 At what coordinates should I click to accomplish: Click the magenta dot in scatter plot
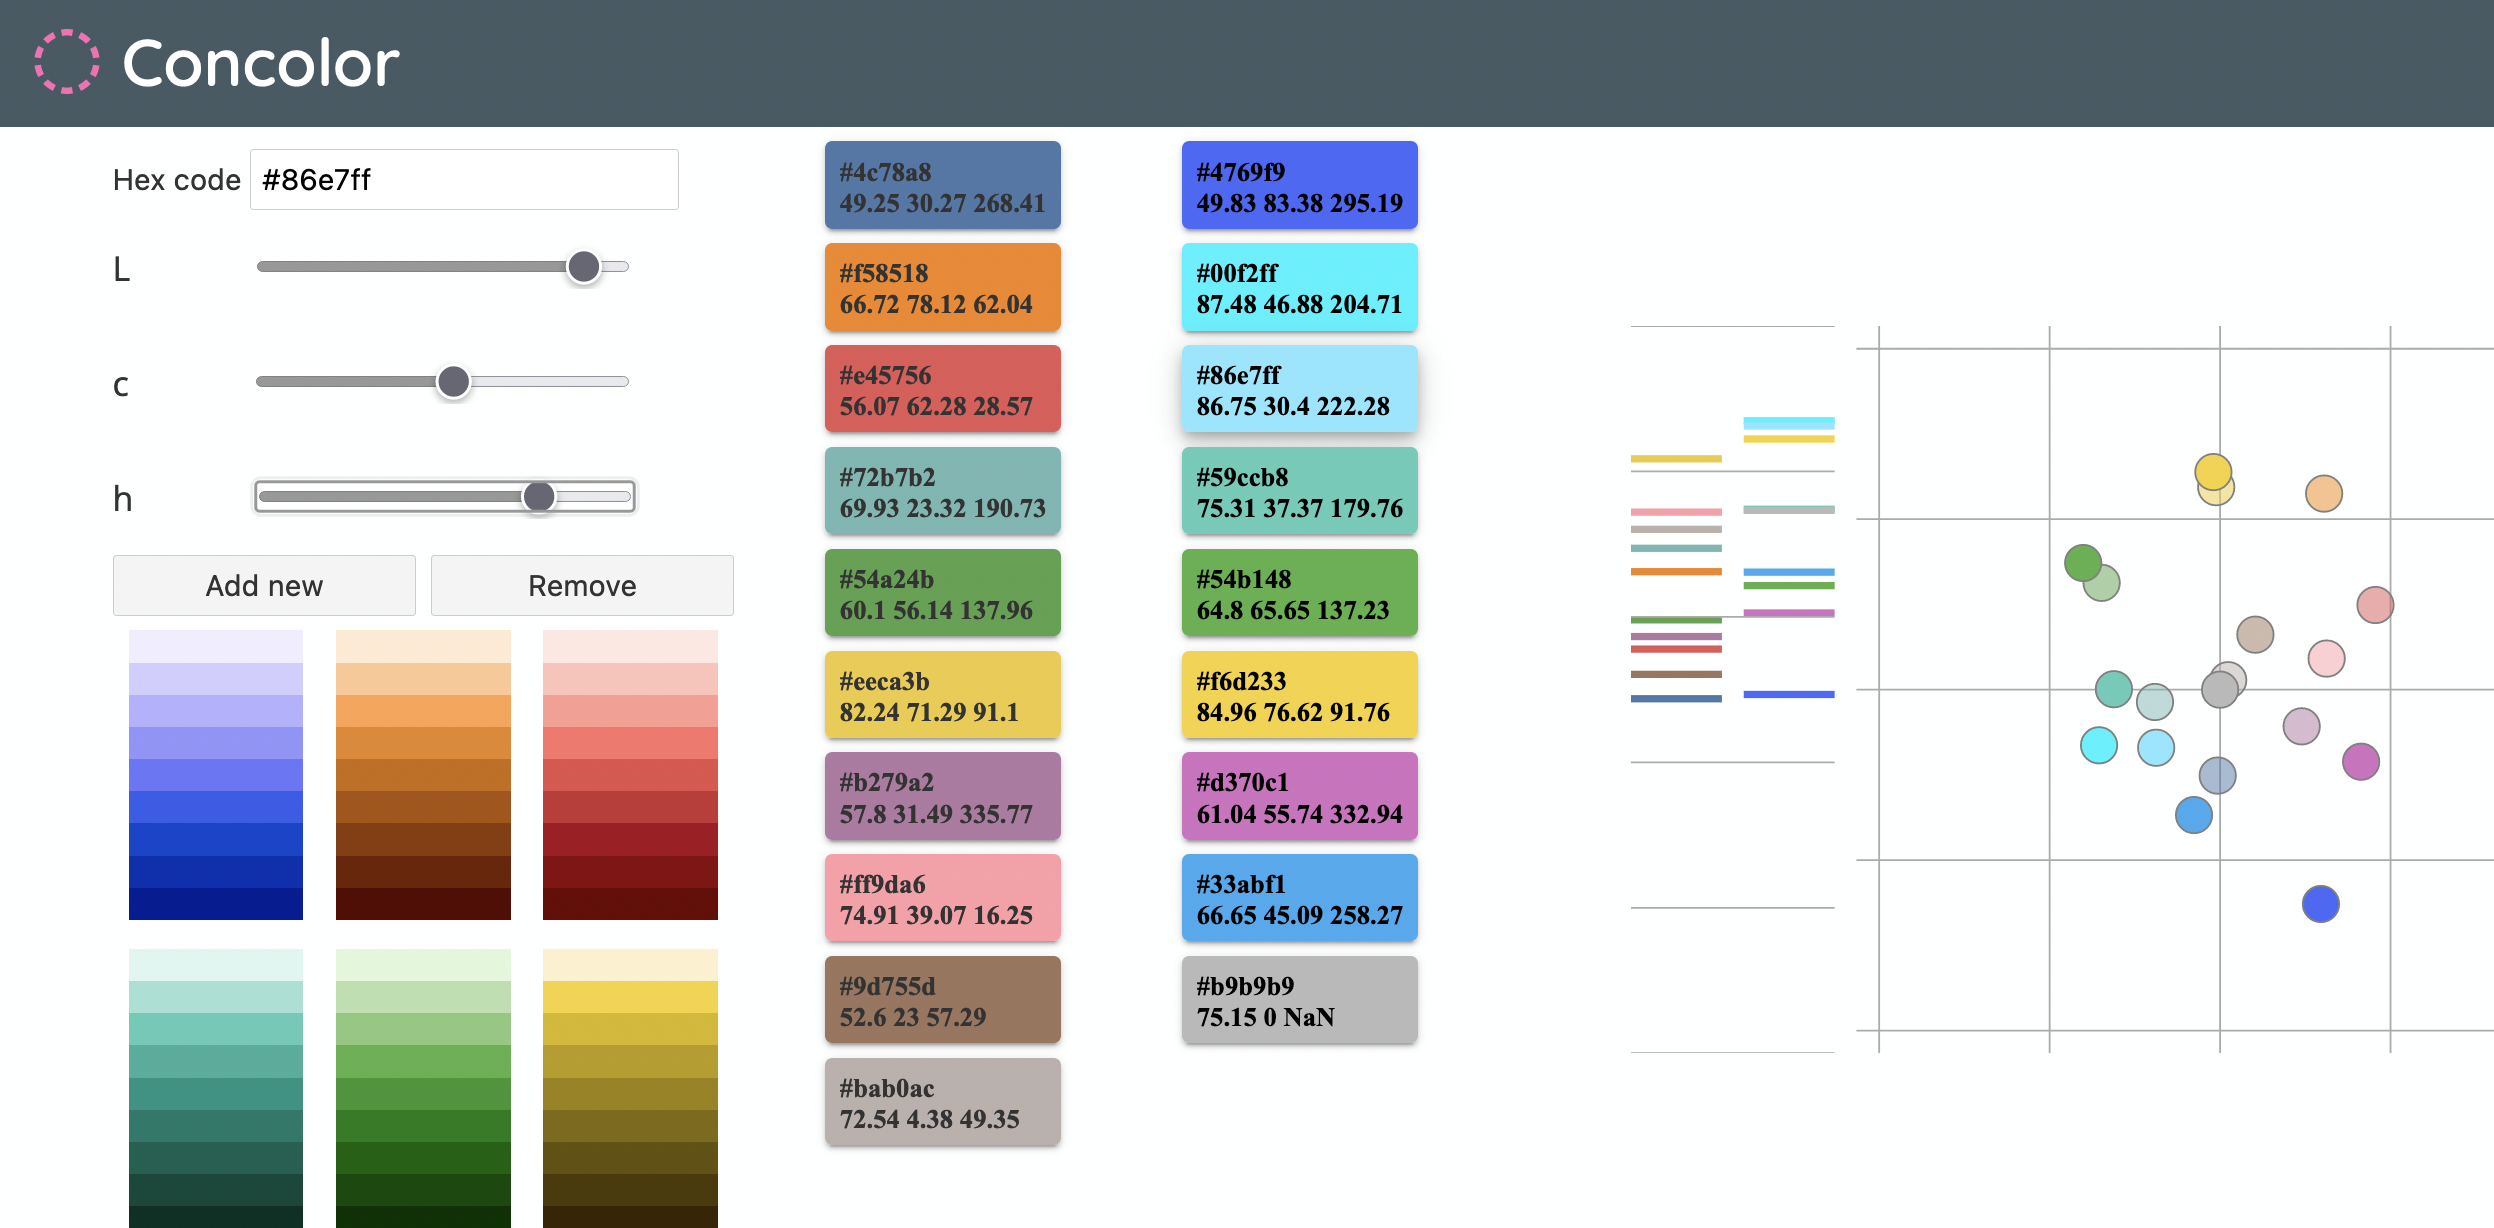2360,762
